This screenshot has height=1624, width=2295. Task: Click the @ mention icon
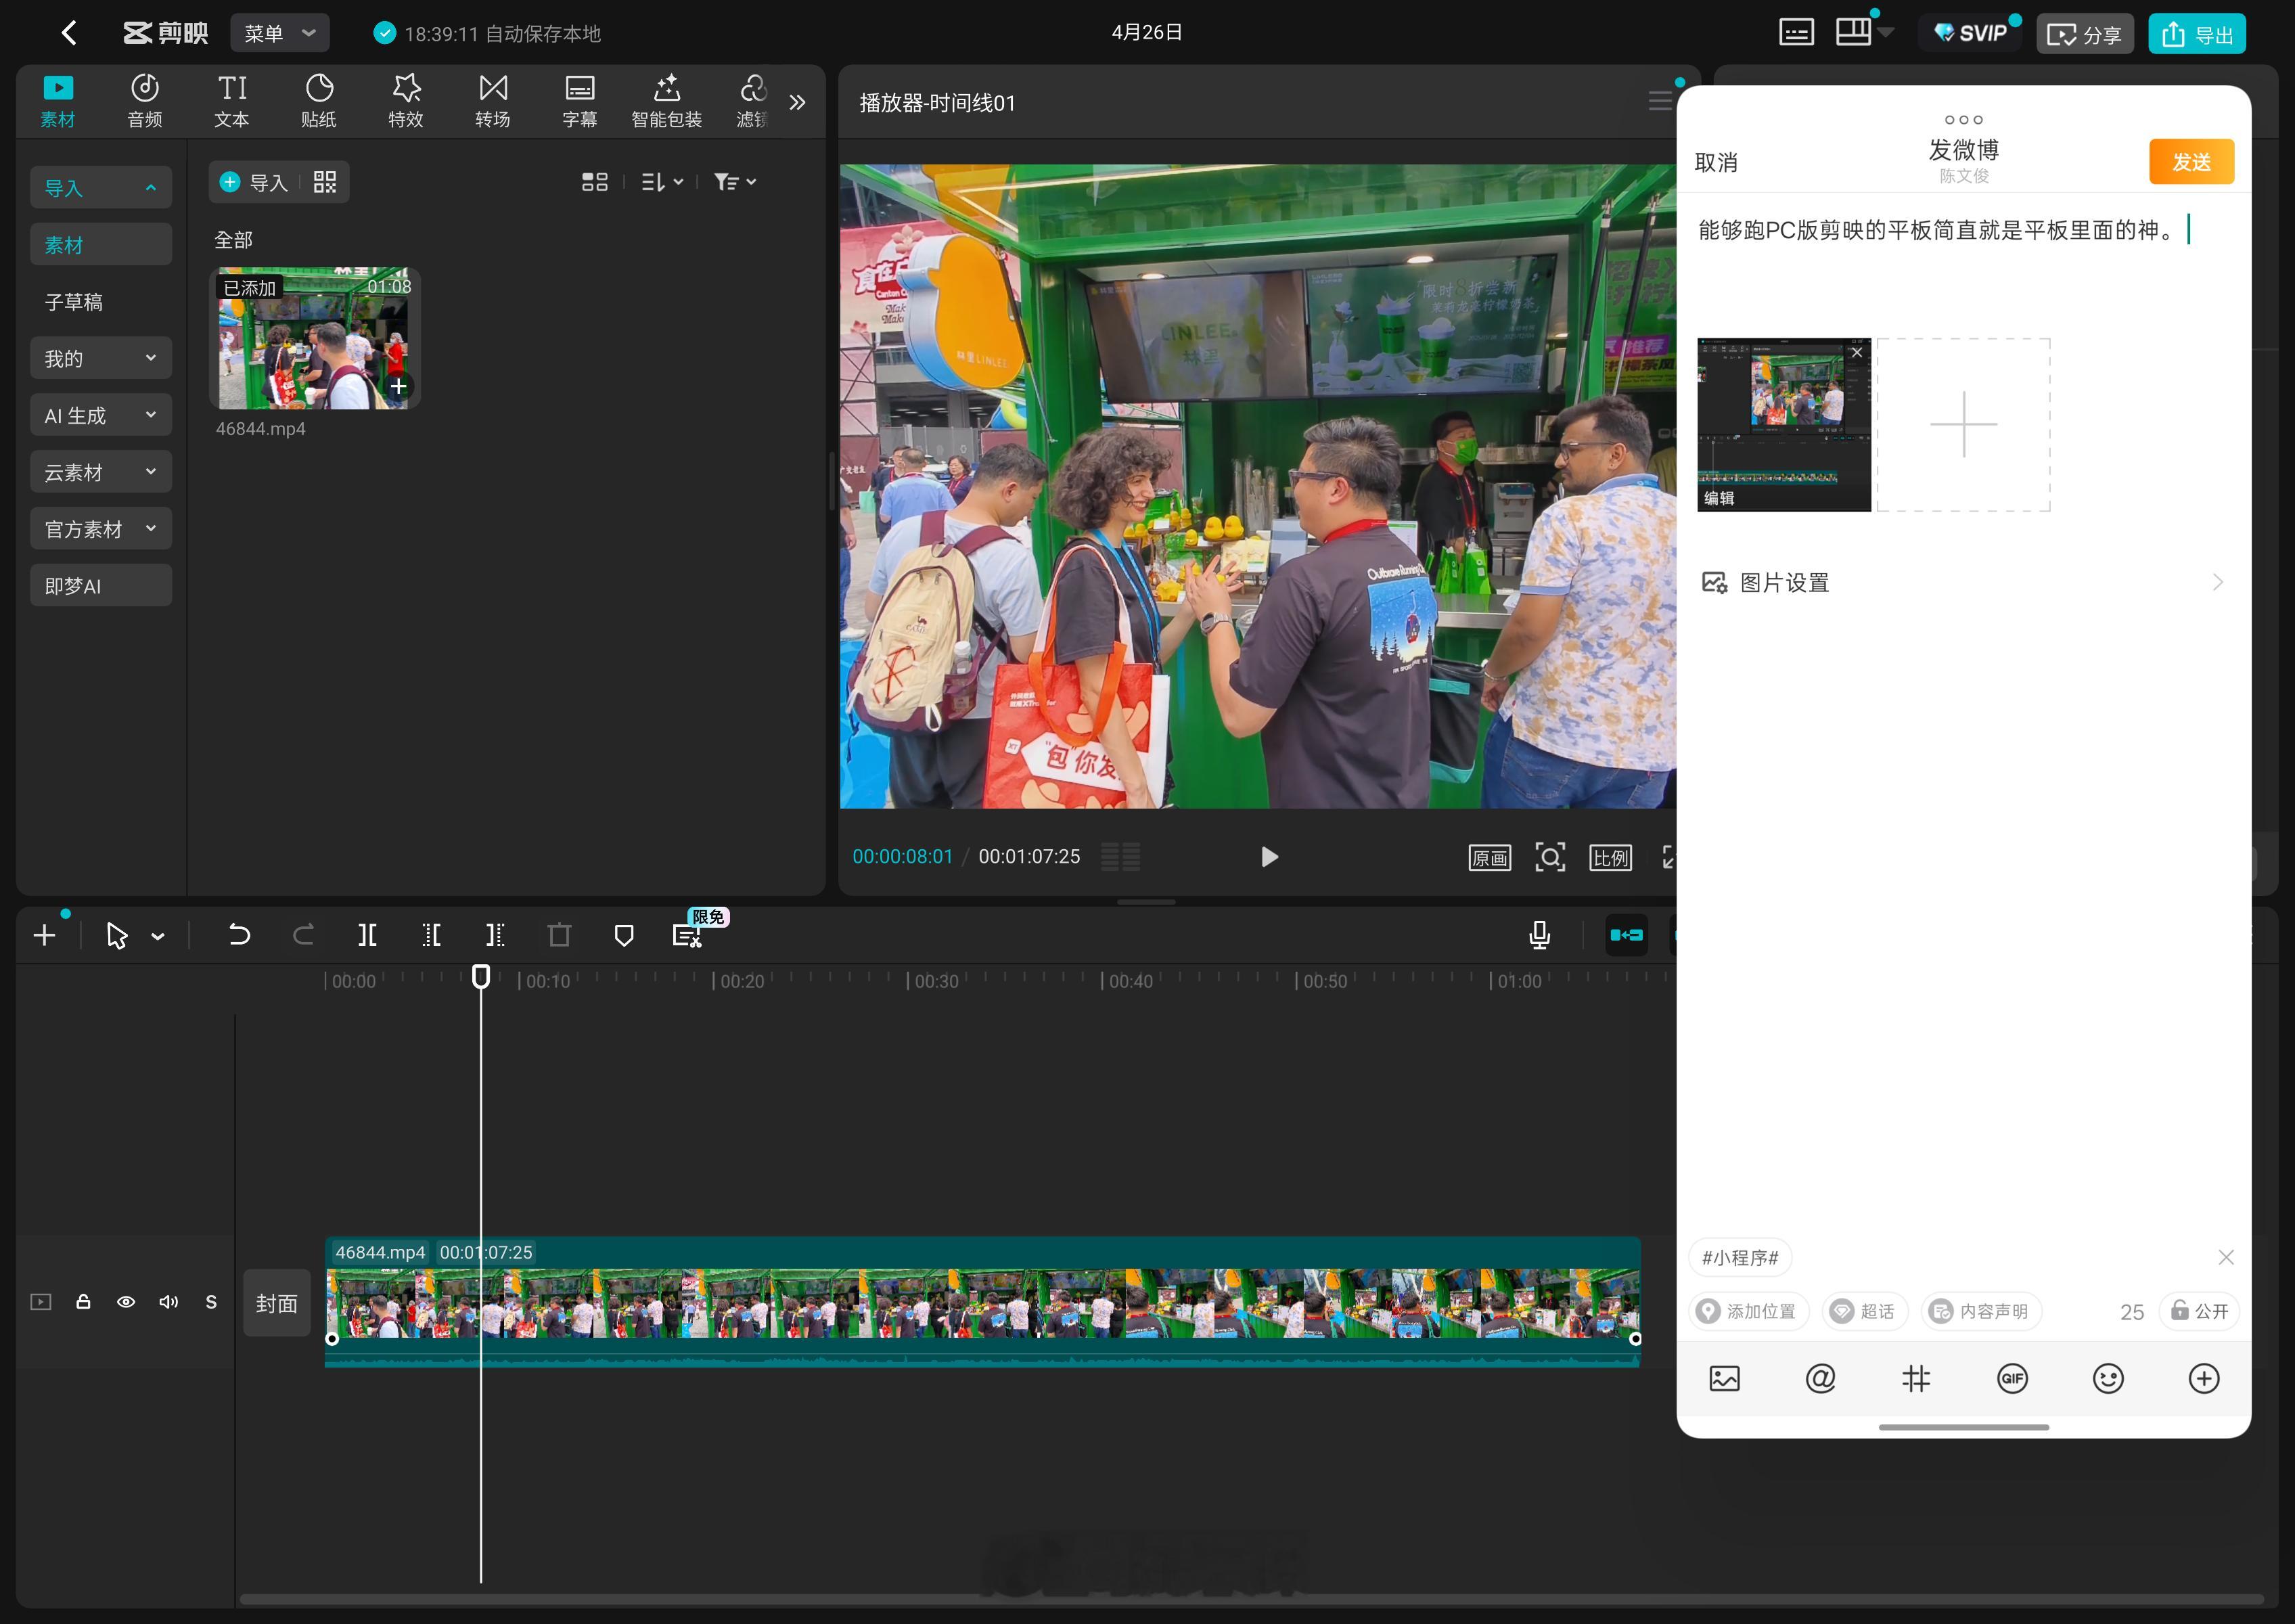(x=1820, y=1379)
